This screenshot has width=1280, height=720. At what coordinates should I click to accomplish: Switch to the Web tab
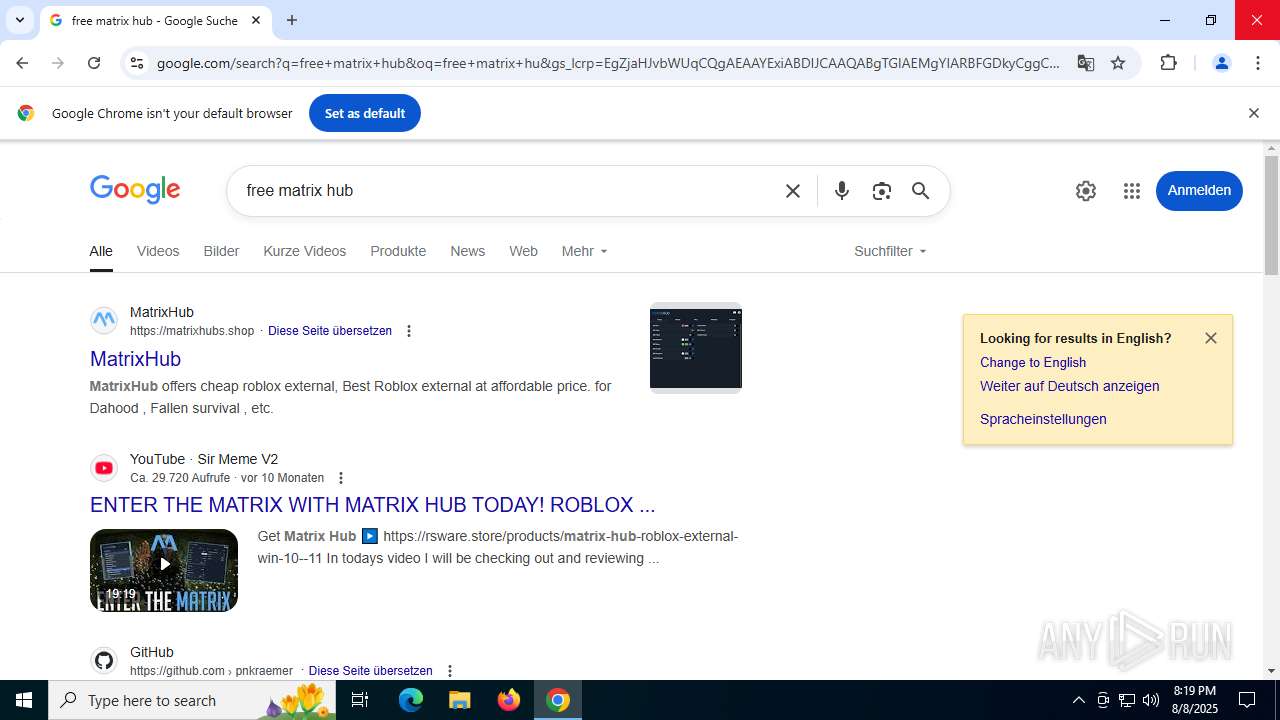[x=523, y=251]
